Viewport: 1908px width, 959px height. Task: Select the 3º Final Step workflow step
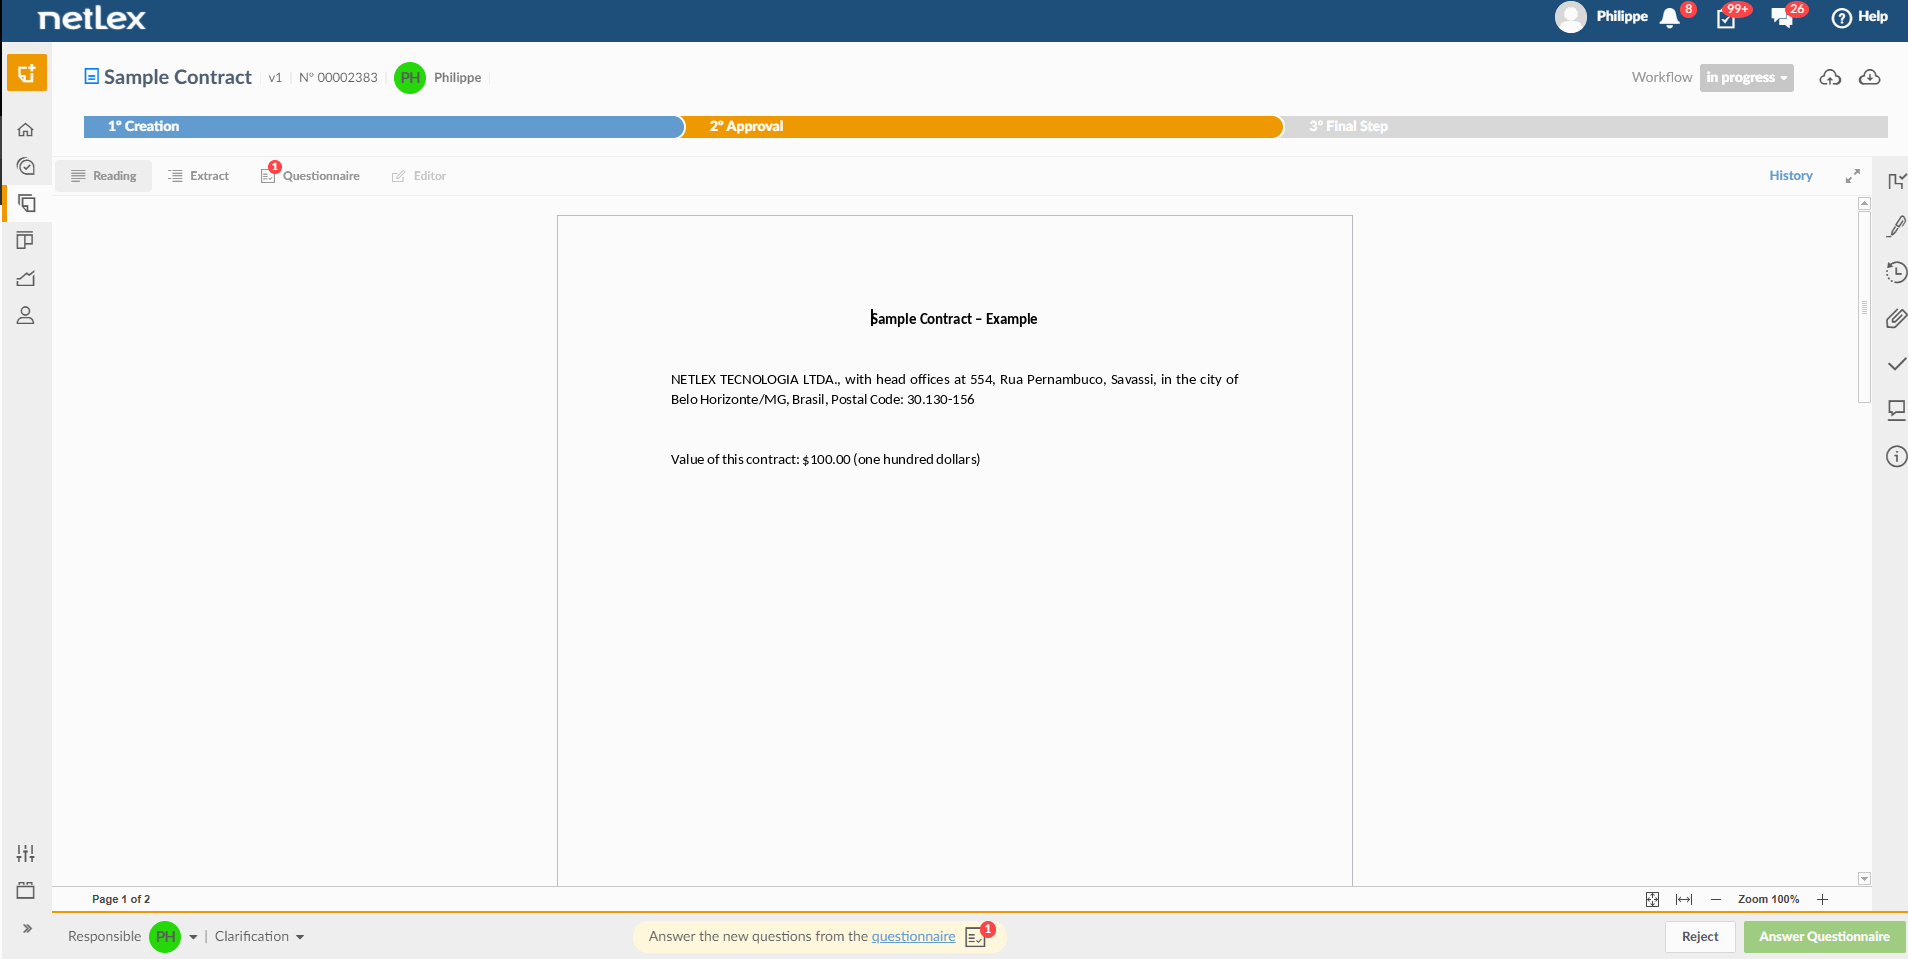click(x=1585, y=127)
